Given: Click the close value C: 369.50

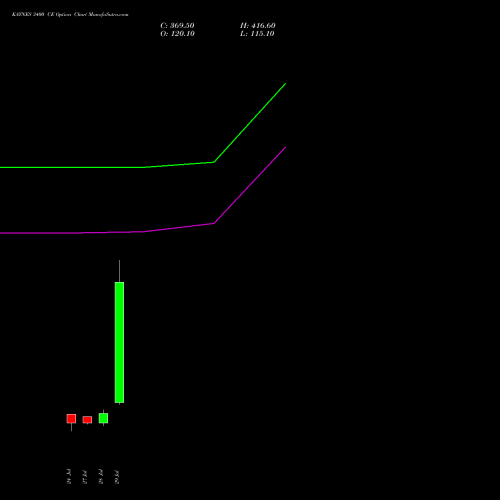Looking at the screenshot, I should pyautogui.click(x=177, y=25).
